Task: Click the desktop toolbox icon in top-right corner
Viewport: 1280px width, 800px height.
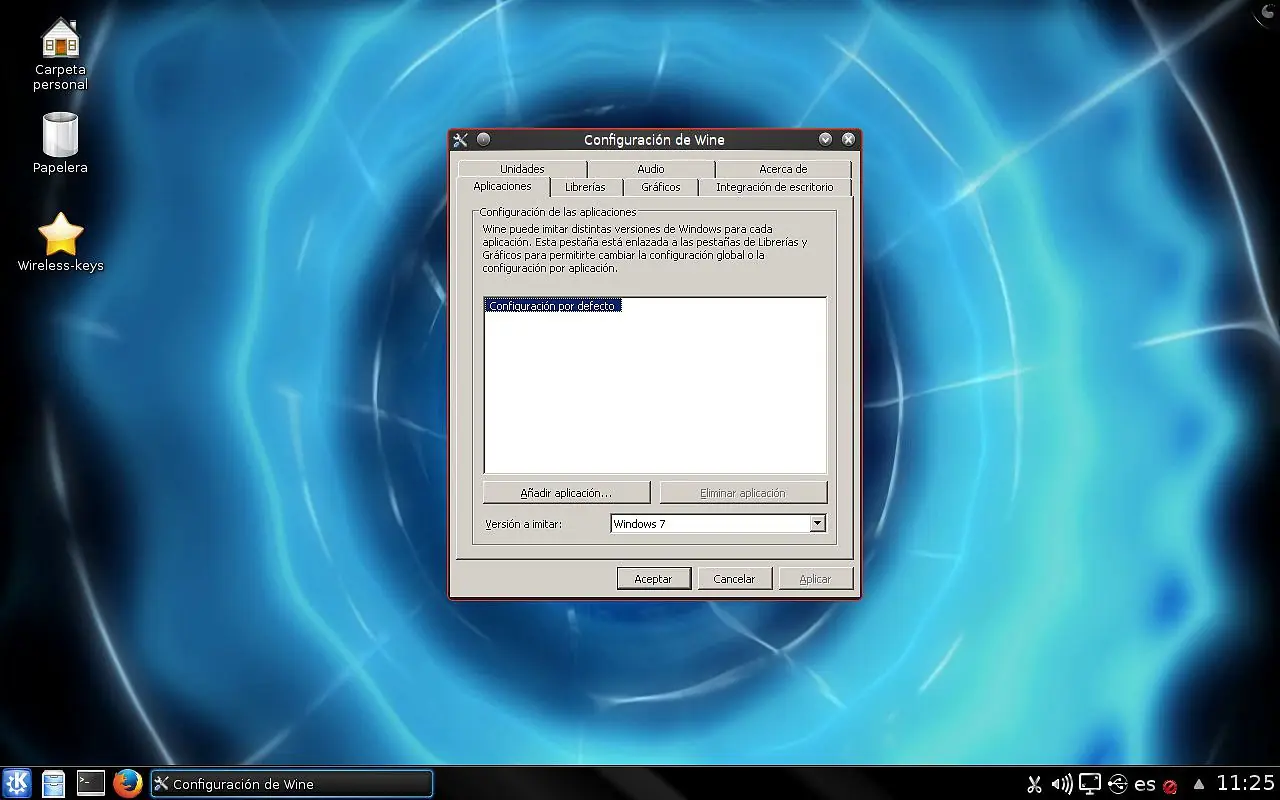Action: click(x=1268, y=10)
